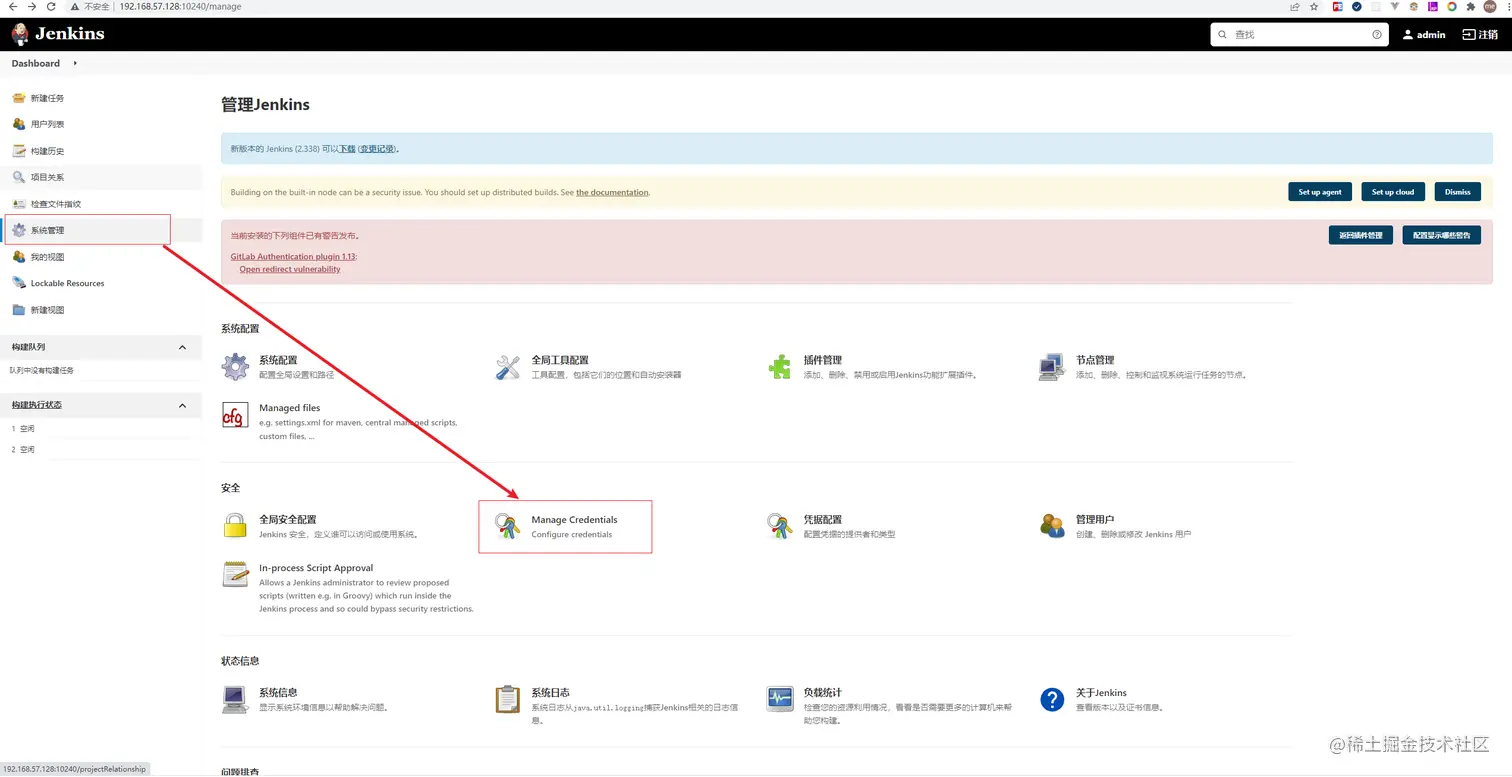Dismiss the built-in node warning
The width and height of the screenshot is (1512, 777).
tap(1457, 192)
